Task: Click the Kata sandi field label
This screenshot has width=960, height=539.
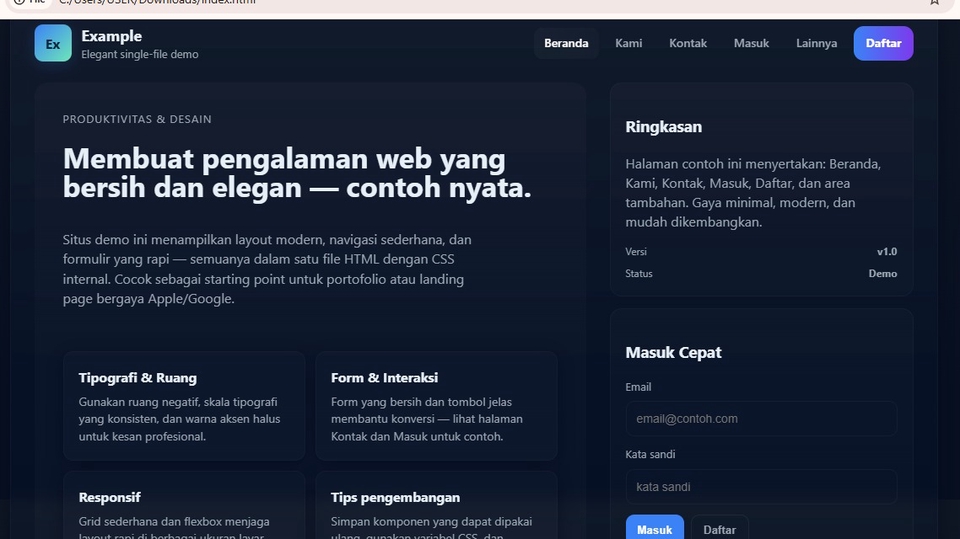Action: coord(650,454)
